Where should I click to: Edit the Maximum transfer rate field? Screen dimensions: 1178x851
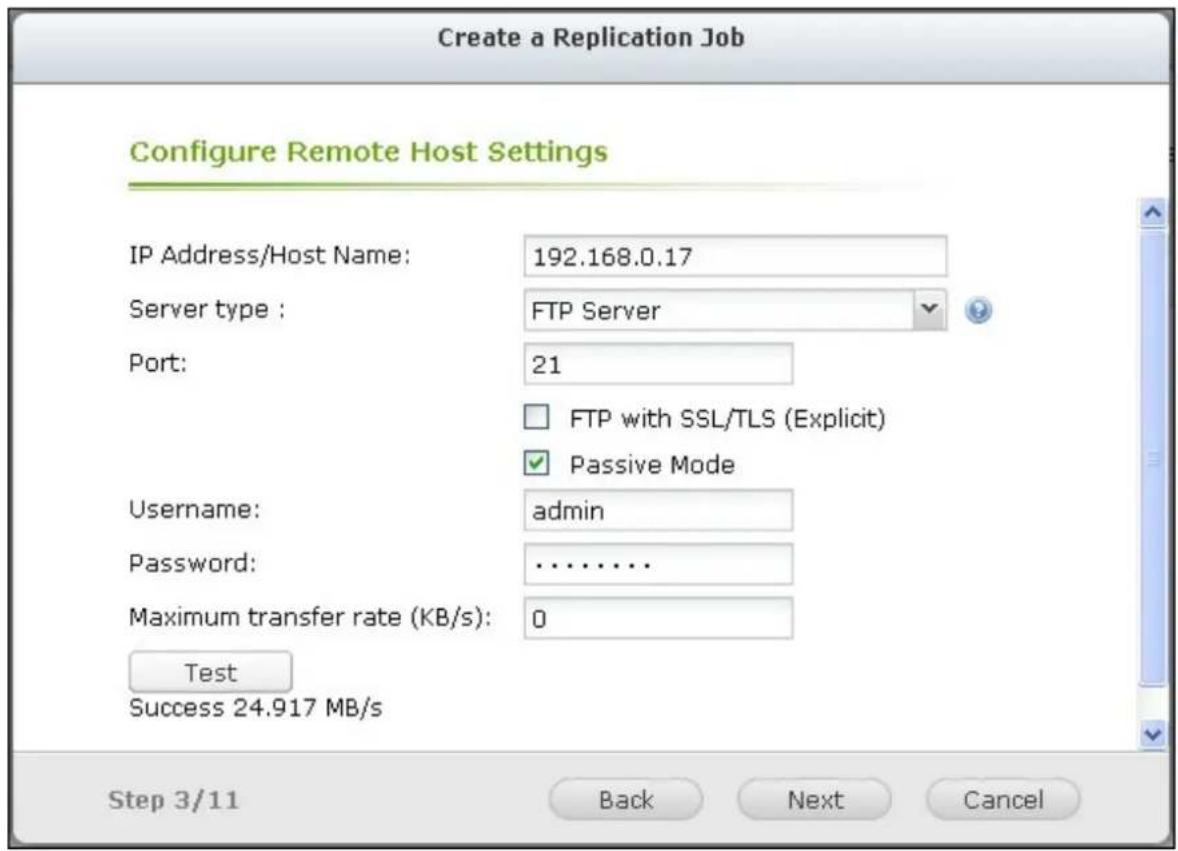[658, 618]
